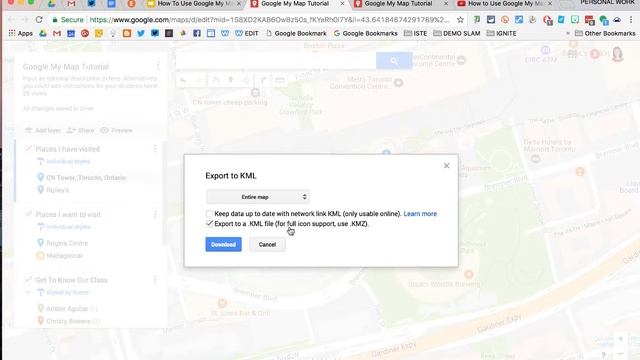Screen dimensions: 640x360
Task: Enable the network link KML checkbox
Action: (x=209, y=213)
